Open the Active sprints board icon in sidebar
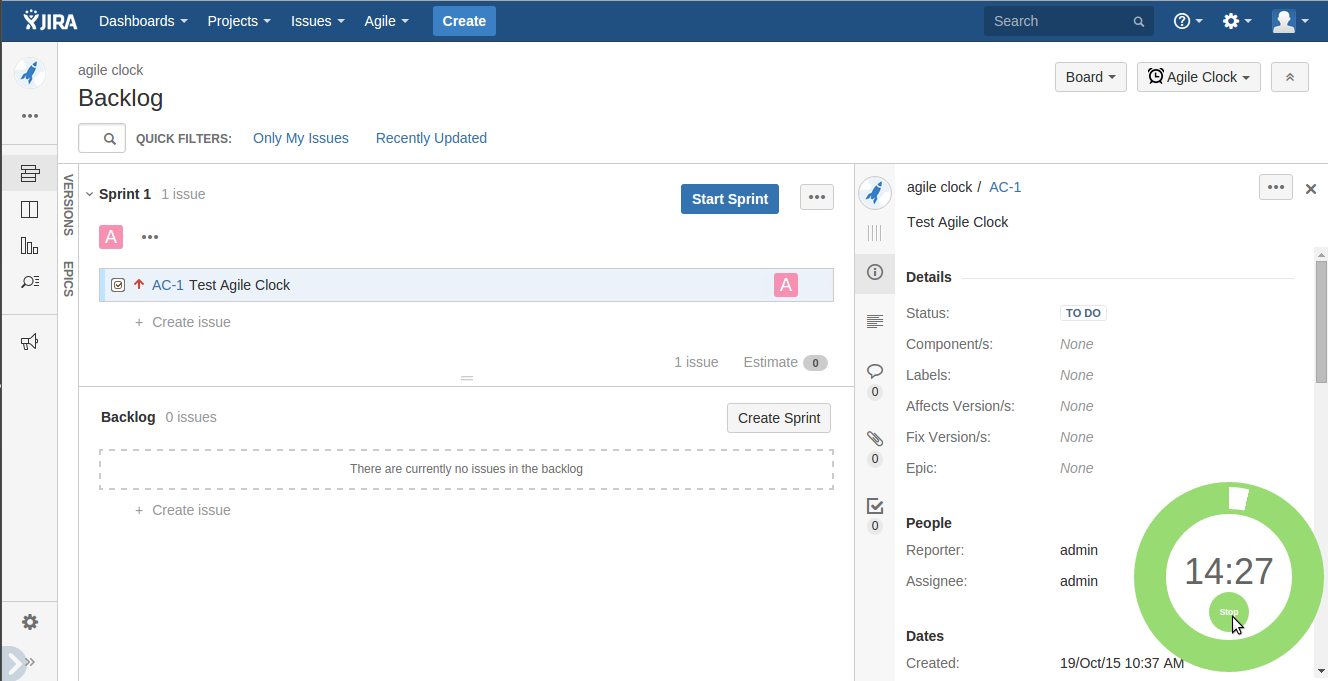 (30, 209)
